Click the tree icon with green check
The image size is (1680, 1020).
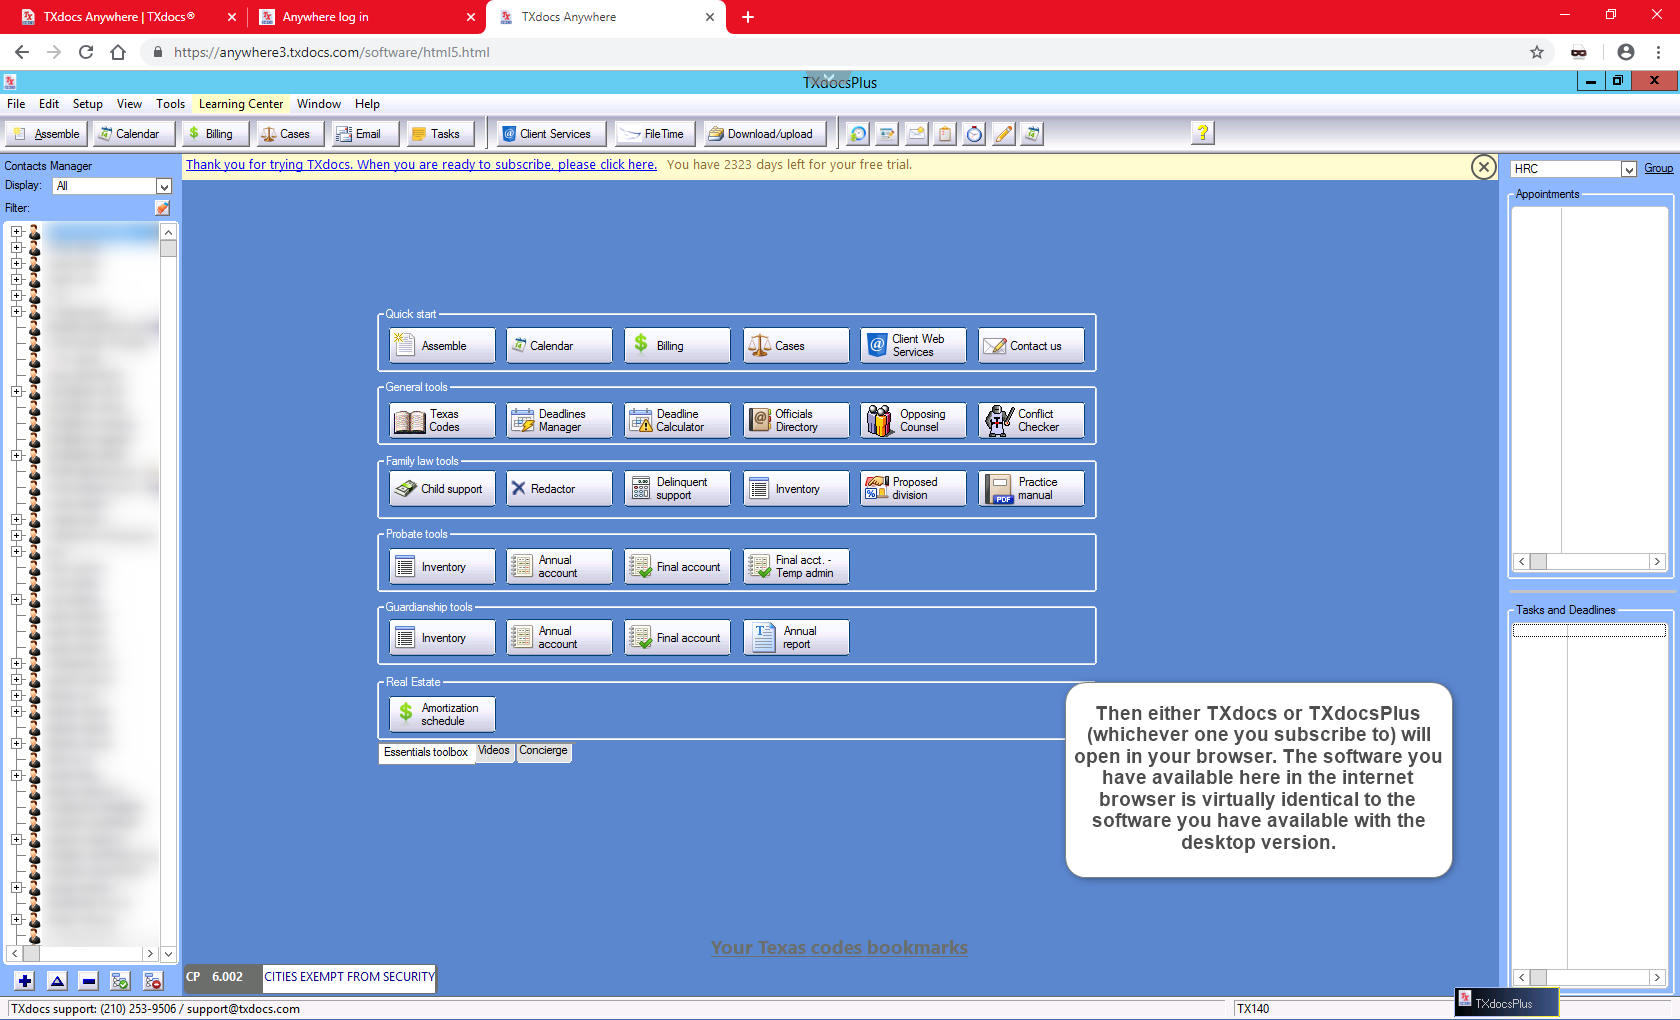click(x=120, y=981)
